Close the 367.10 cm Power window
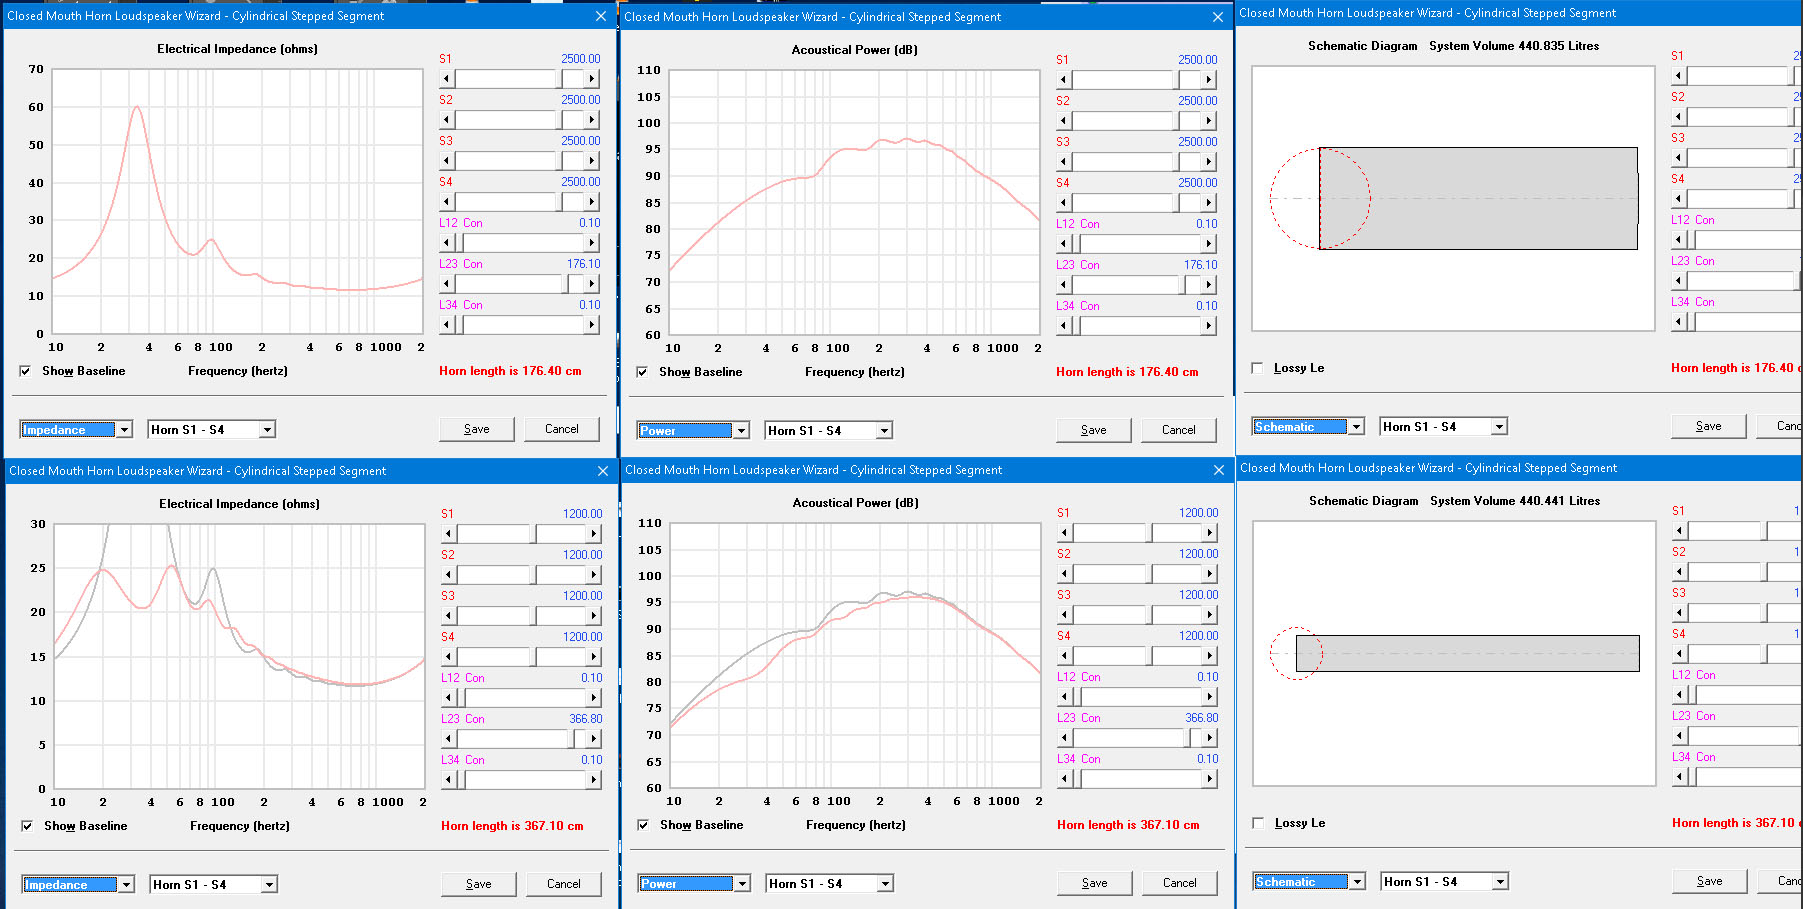1803x909 pixels. coord(1219,470)
